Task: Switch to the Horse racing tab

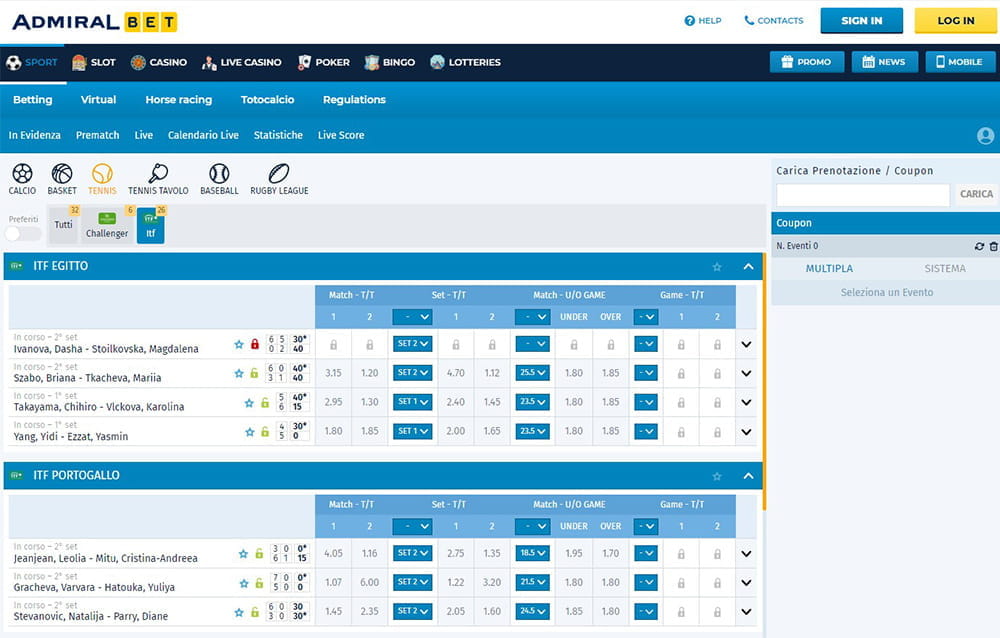Action: pyautogui.click(x=178, y=100)
